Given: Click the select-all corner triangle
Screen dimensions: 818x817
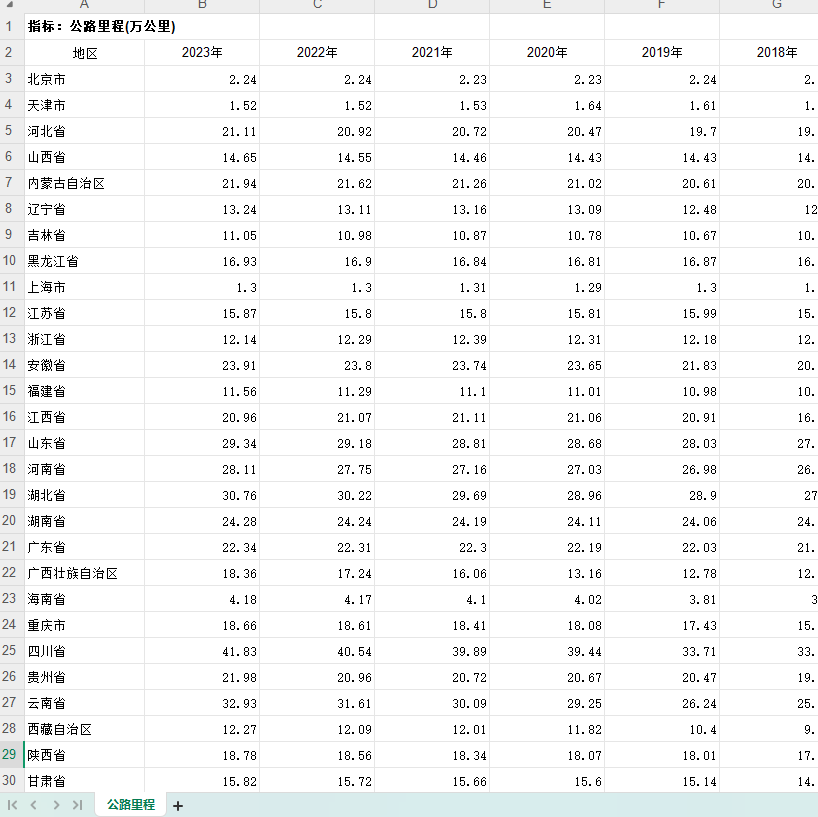Looking at the screenshot, I should 9,4.
